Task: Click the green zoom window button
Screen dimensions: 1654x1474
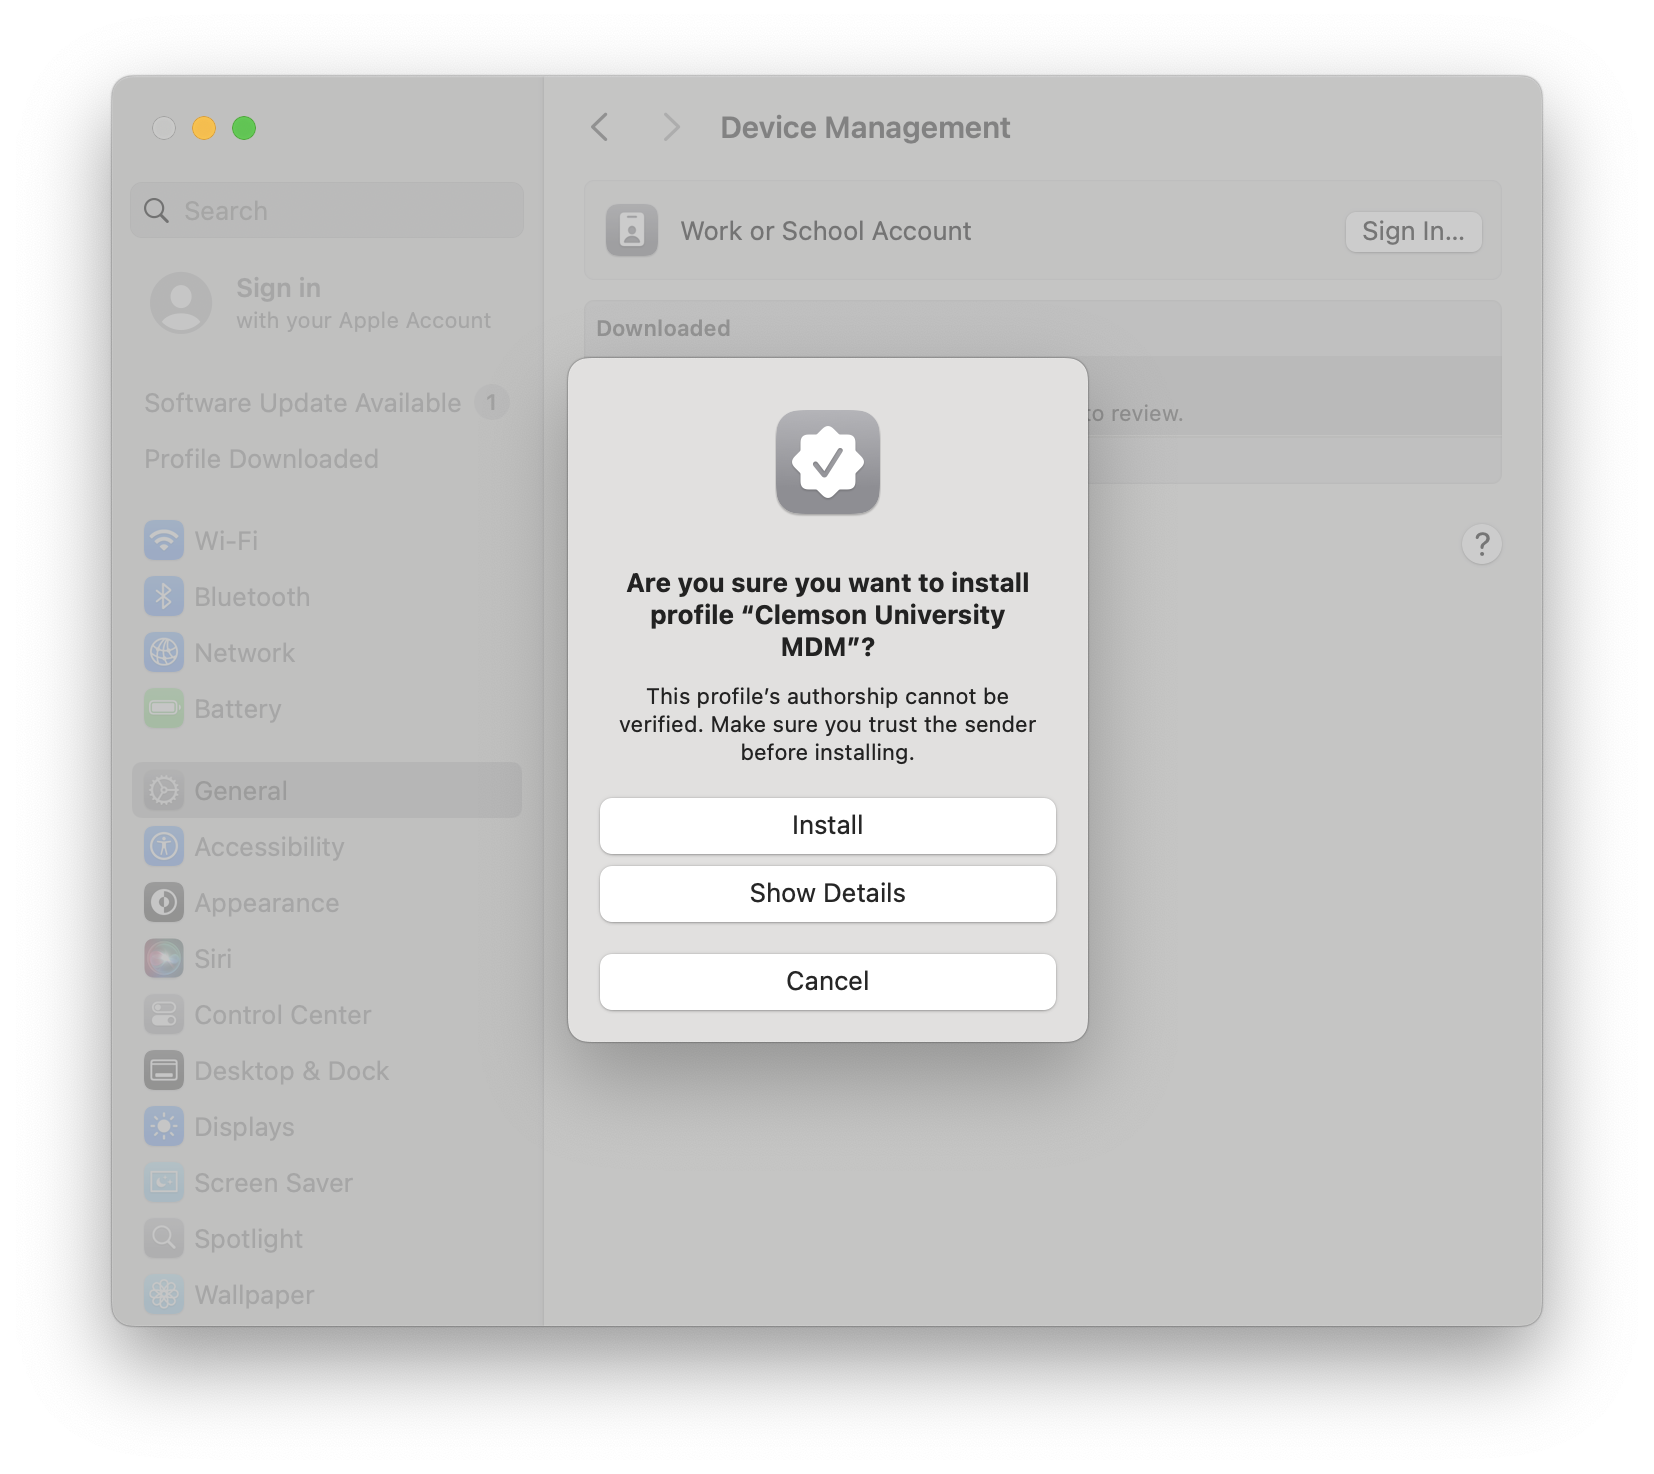Action: (x=244, y=128)
